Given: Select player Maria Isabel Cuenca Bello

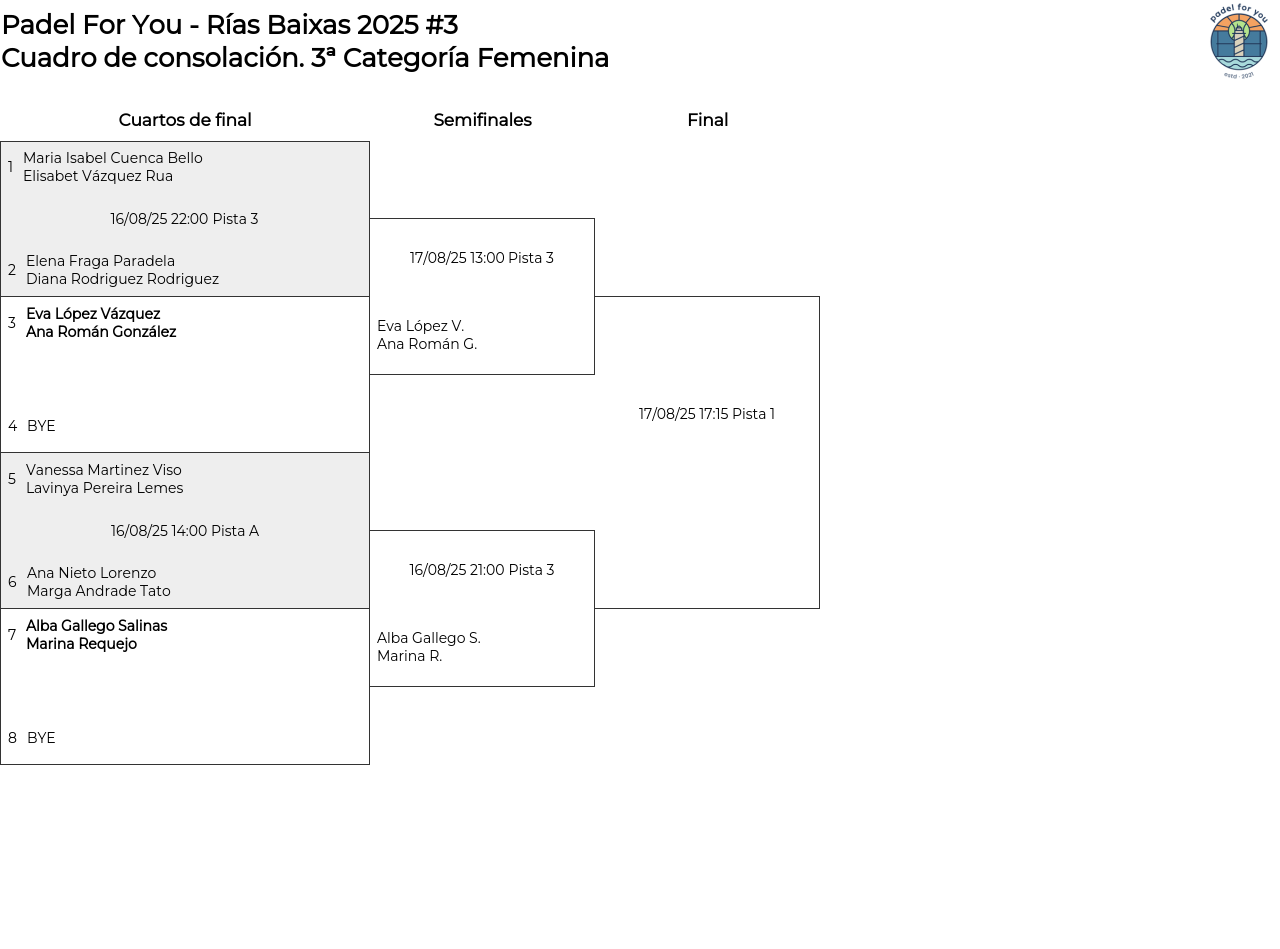Looking at the screenshot, I should (112, 158).
